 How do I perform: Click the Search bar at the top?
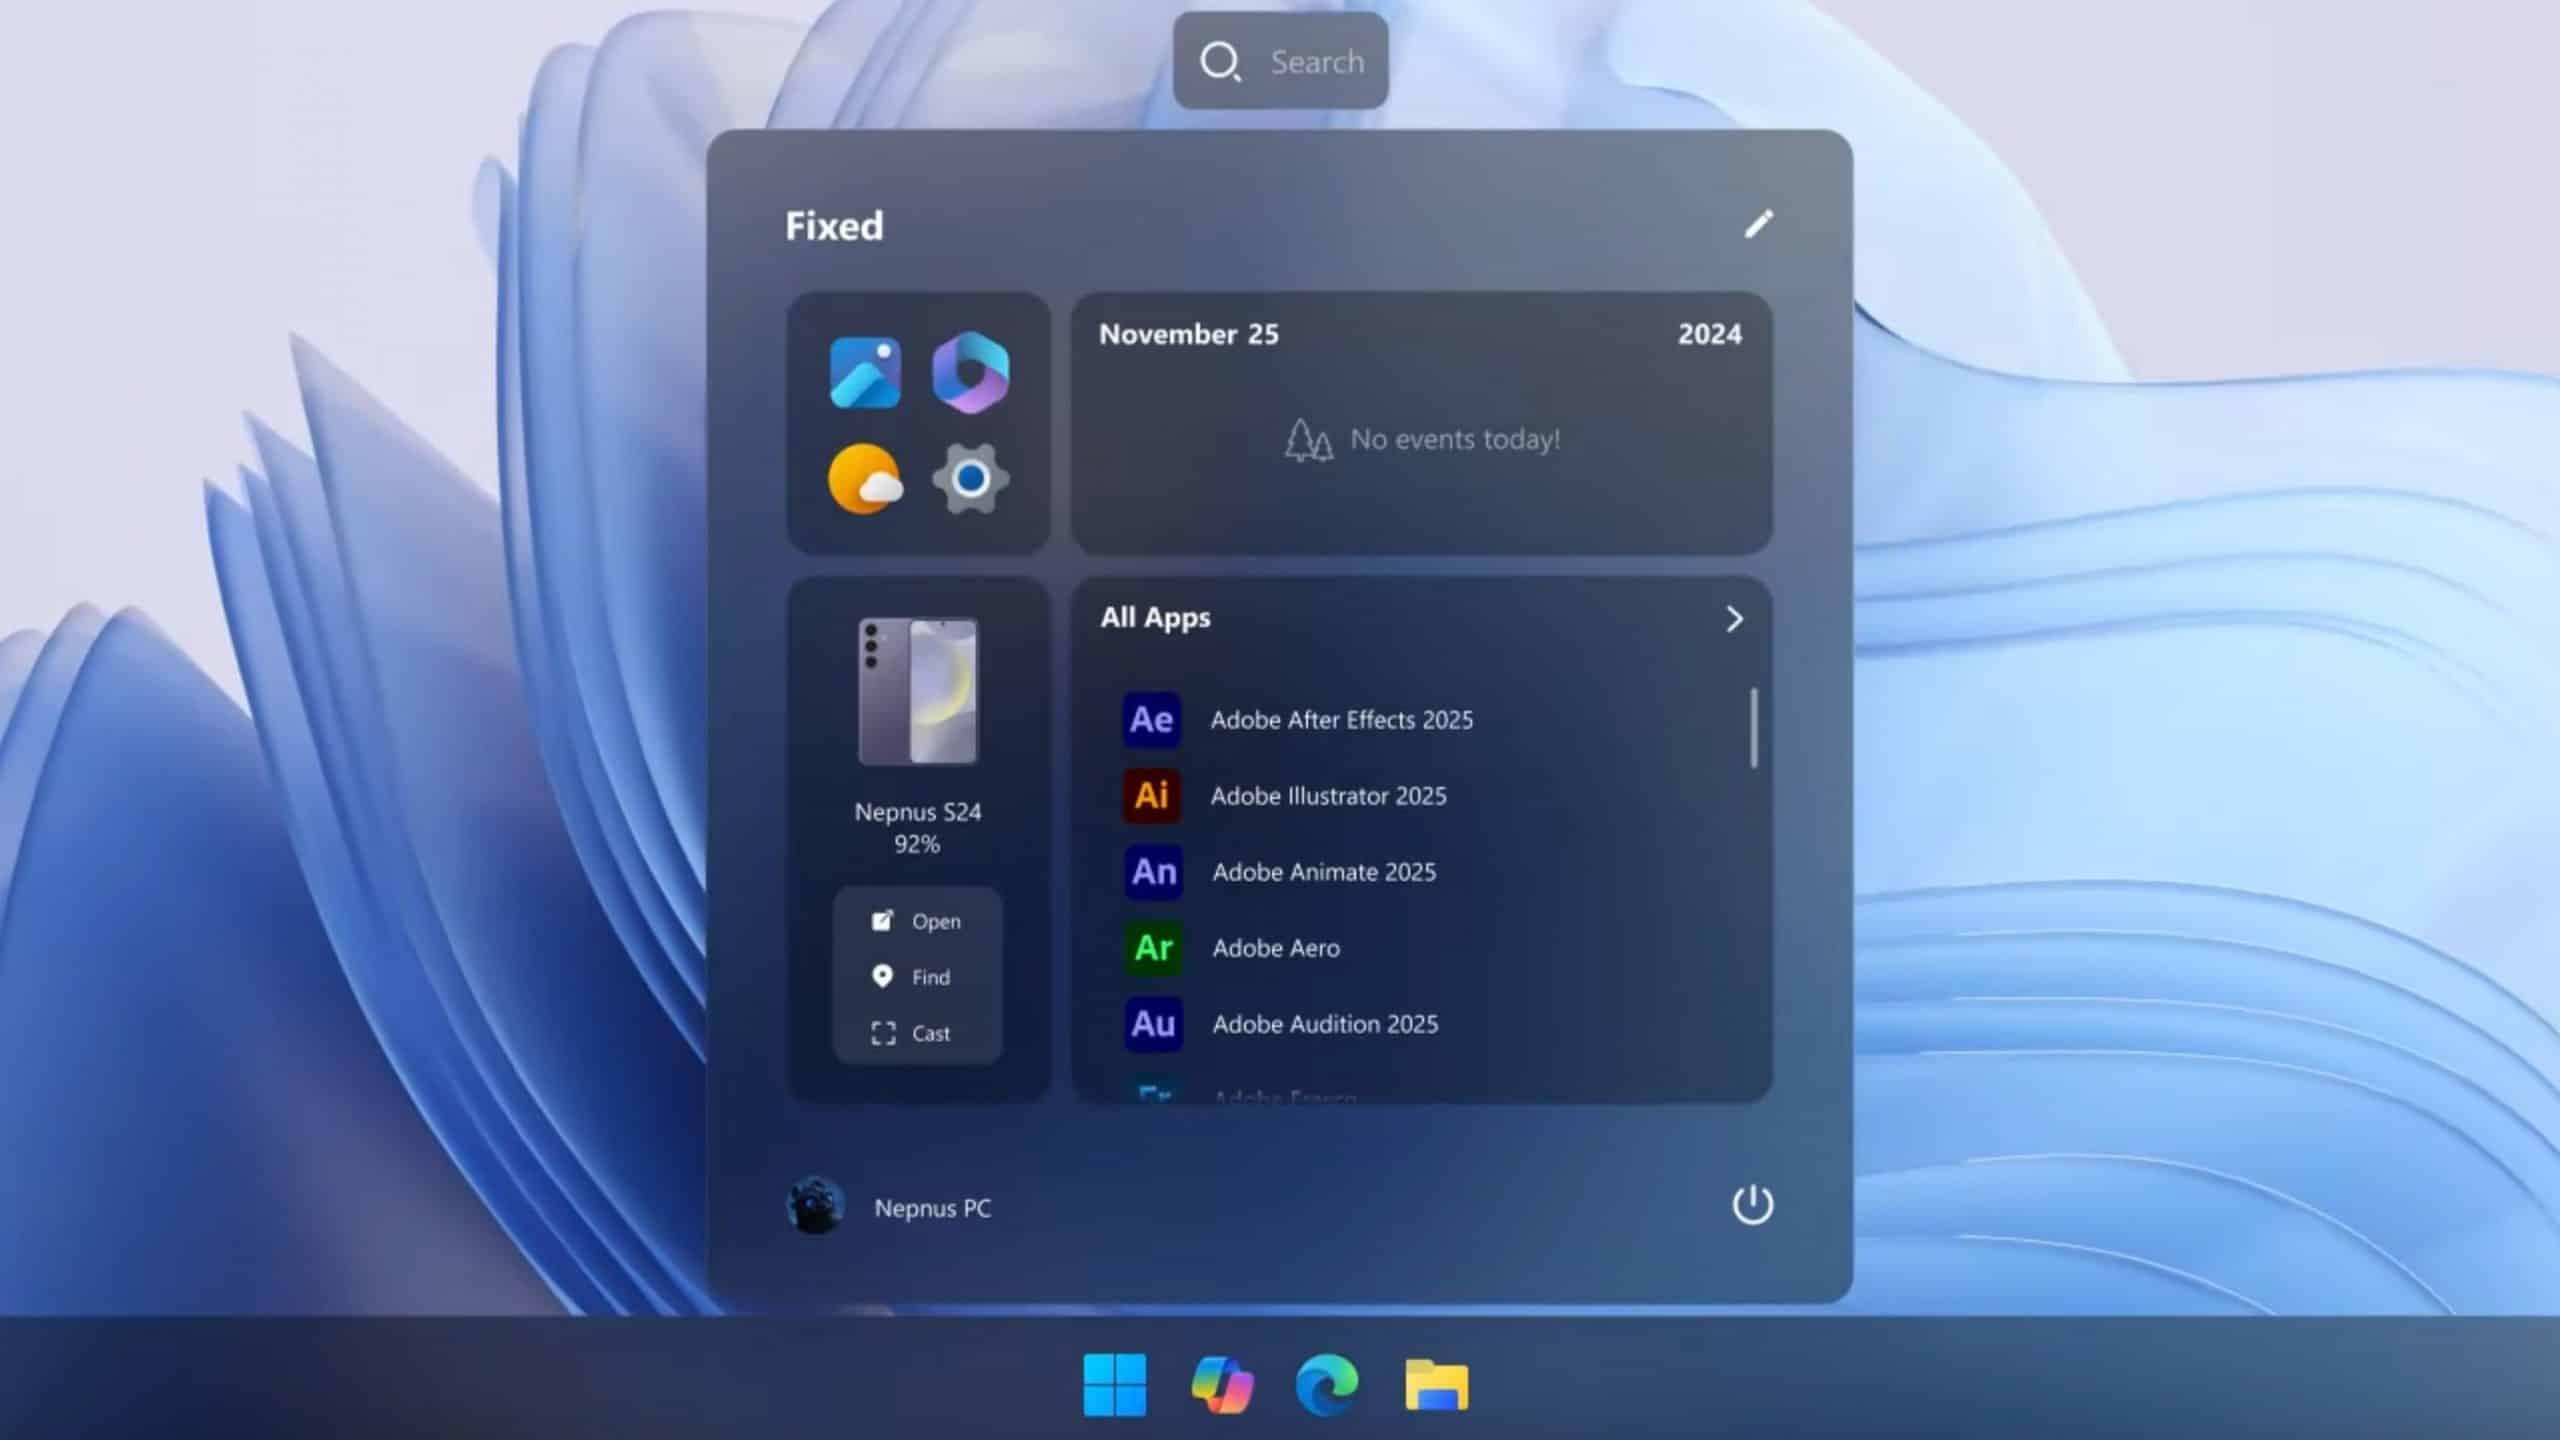click(1280, 61)
